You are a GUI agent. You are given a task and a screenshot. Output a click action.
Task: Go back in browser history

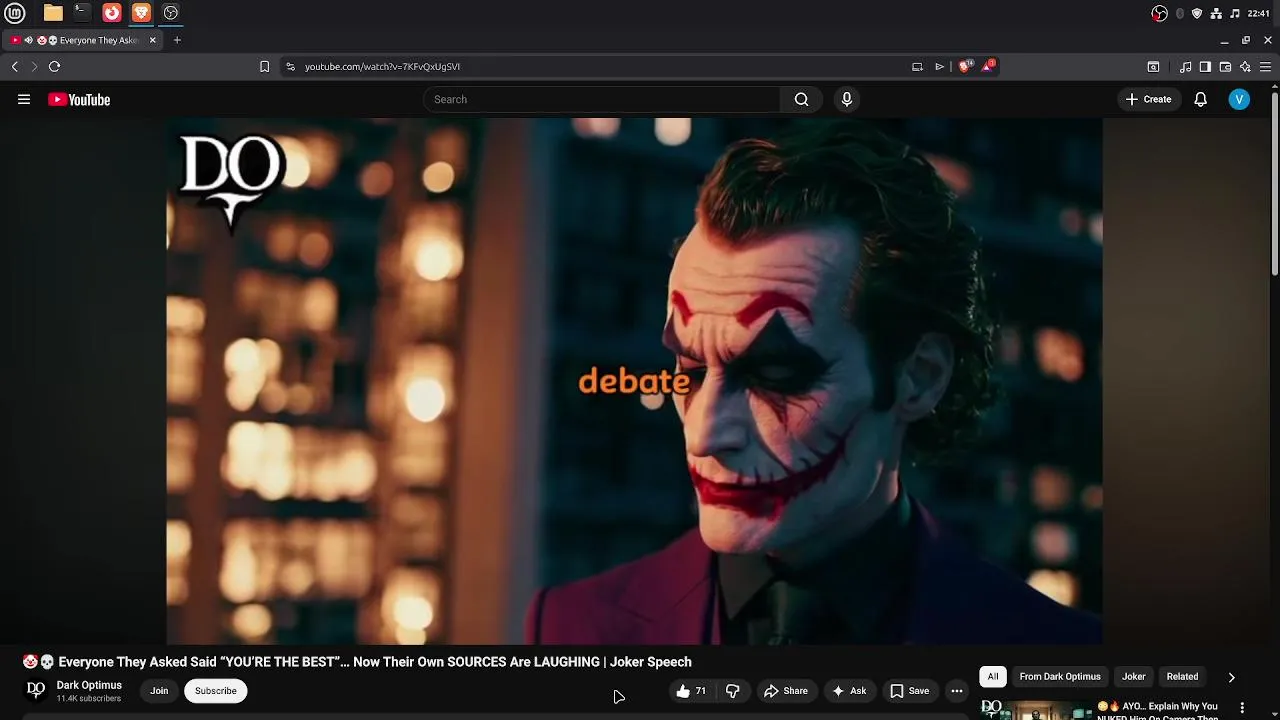click(15, 66)
